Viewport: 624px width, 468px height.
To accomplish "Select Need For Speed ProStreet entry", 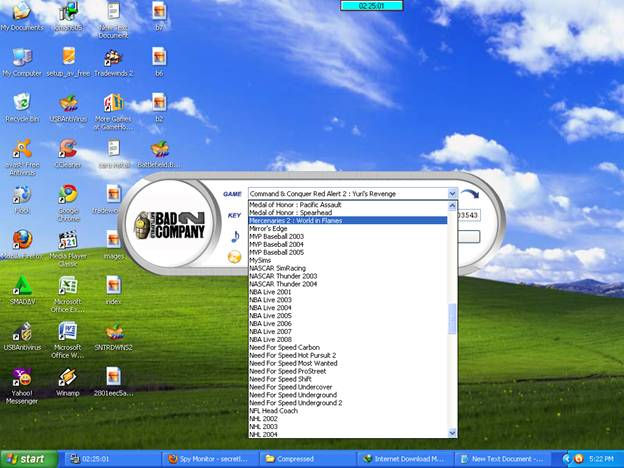I will pos(348,371).
